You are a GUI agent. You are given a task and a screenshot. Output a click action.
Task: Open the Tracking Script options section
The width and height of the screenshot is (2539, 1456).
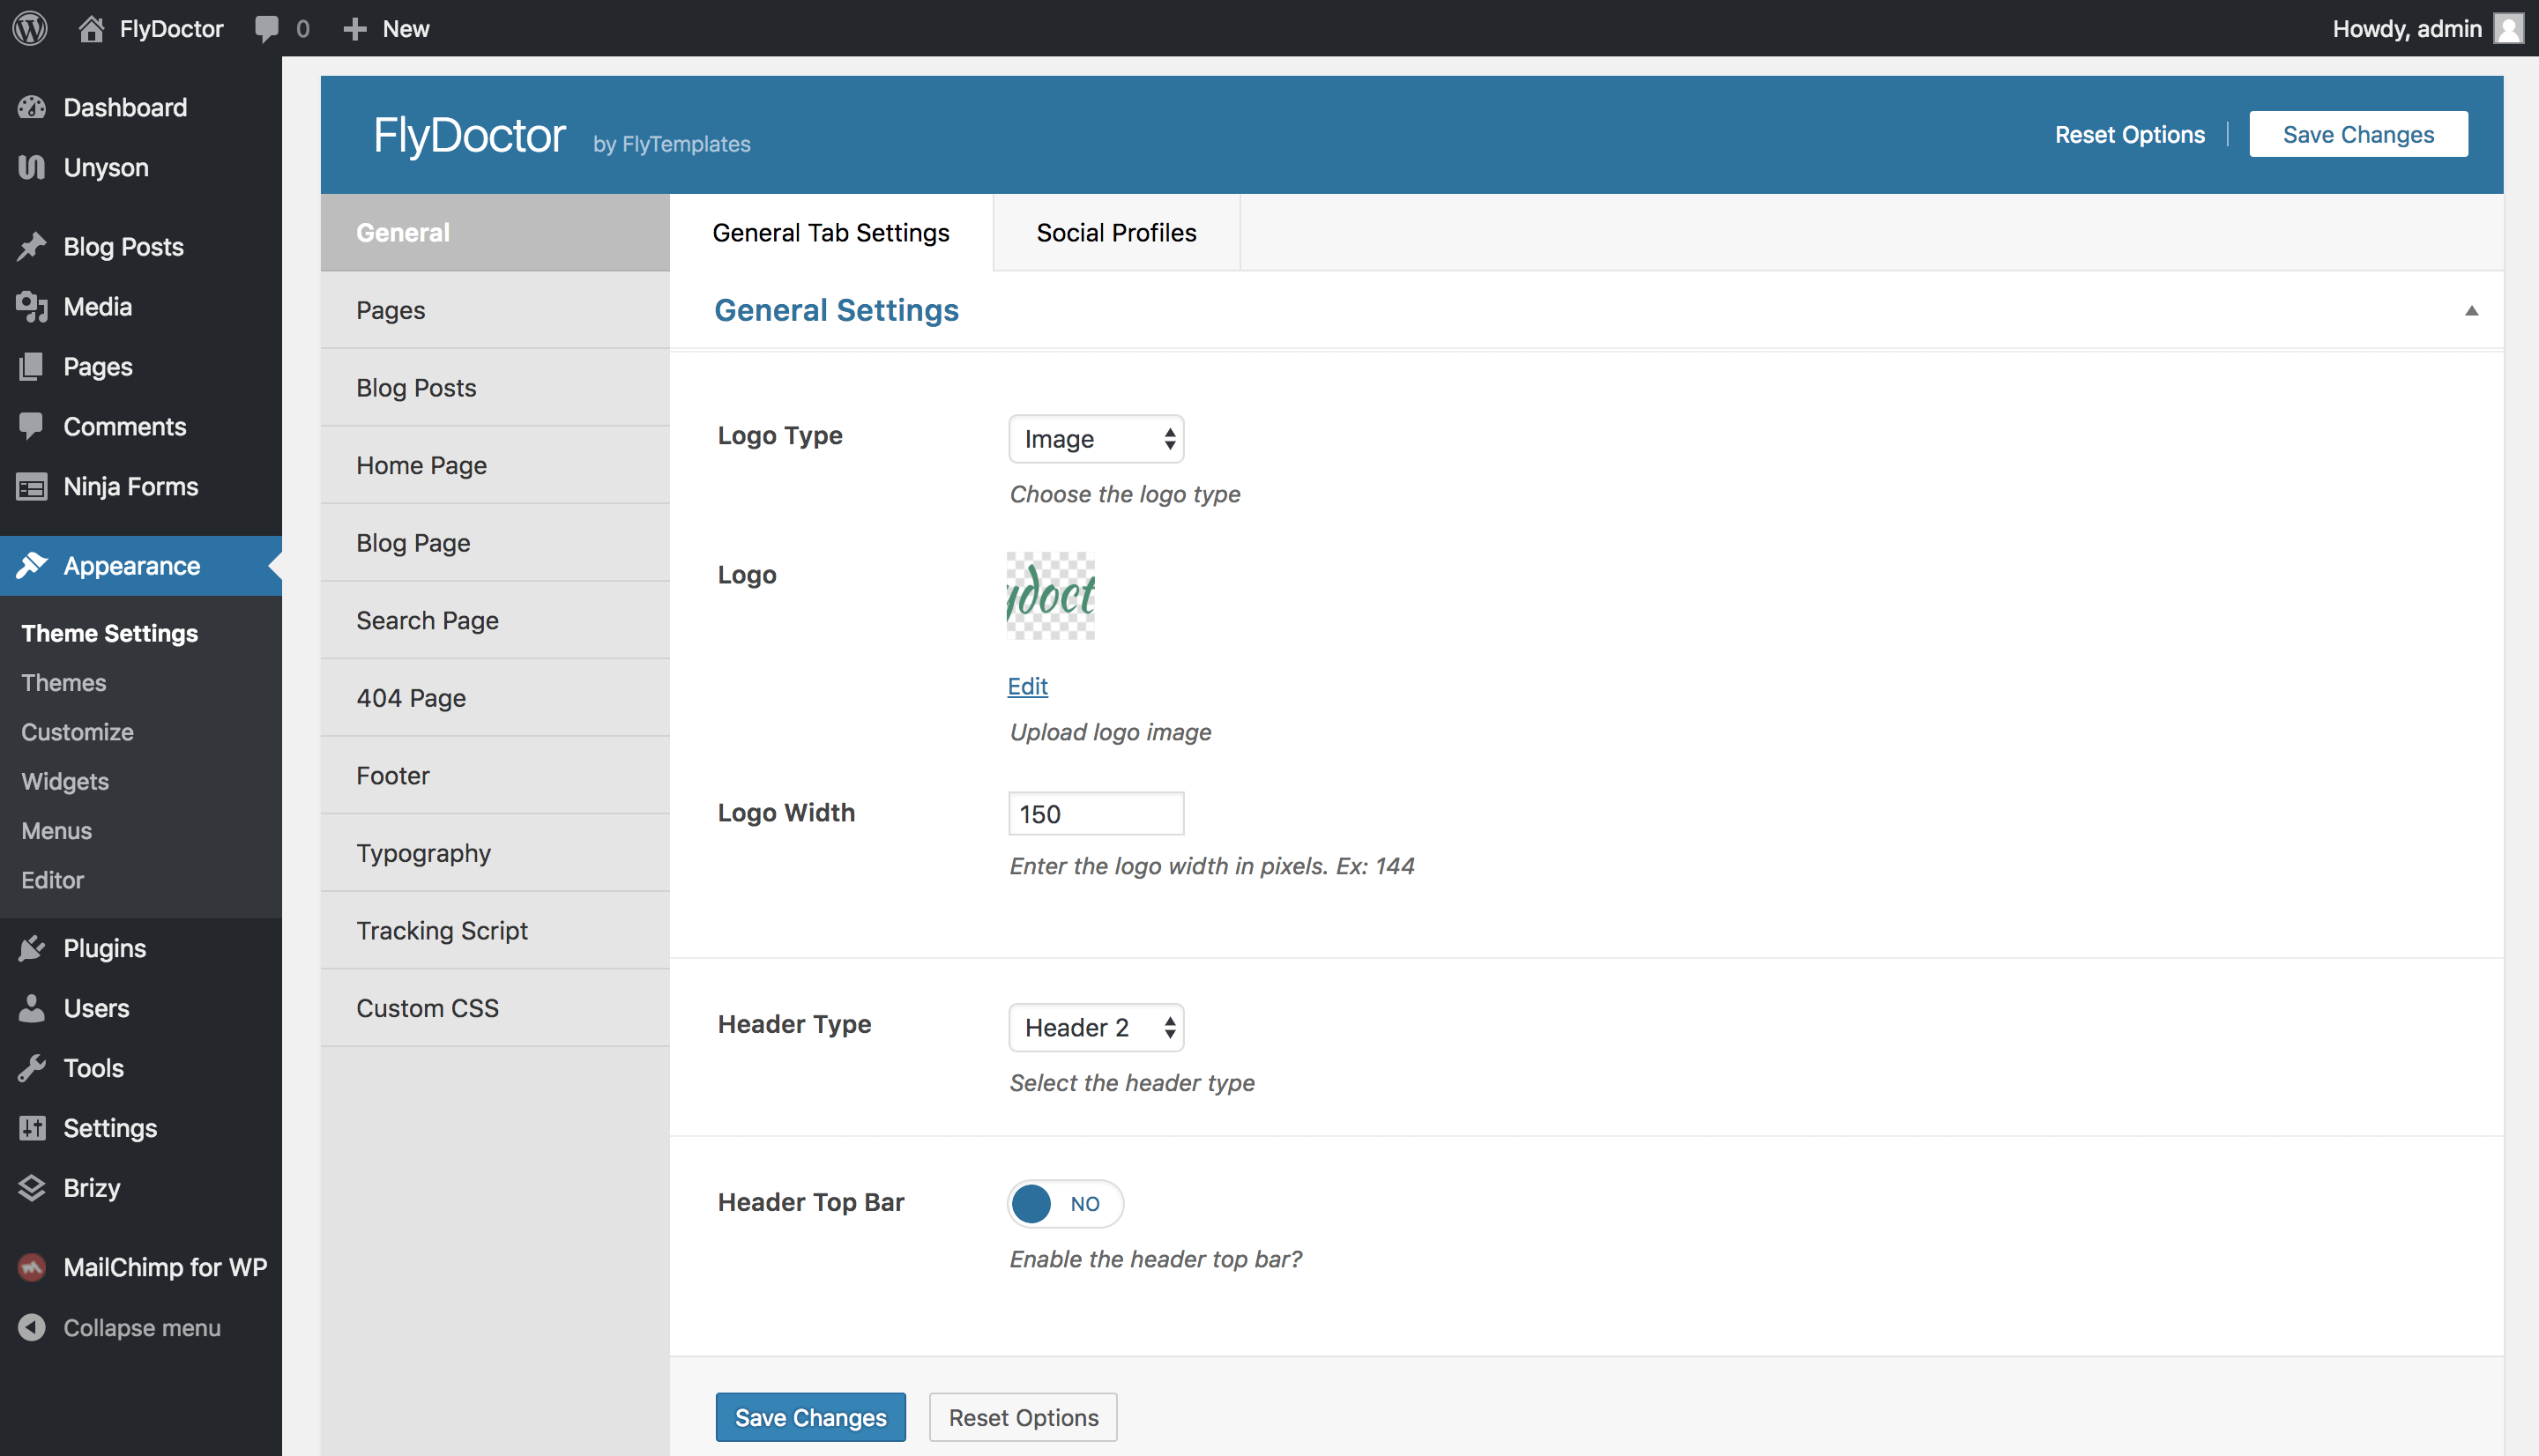coord(495,930)
